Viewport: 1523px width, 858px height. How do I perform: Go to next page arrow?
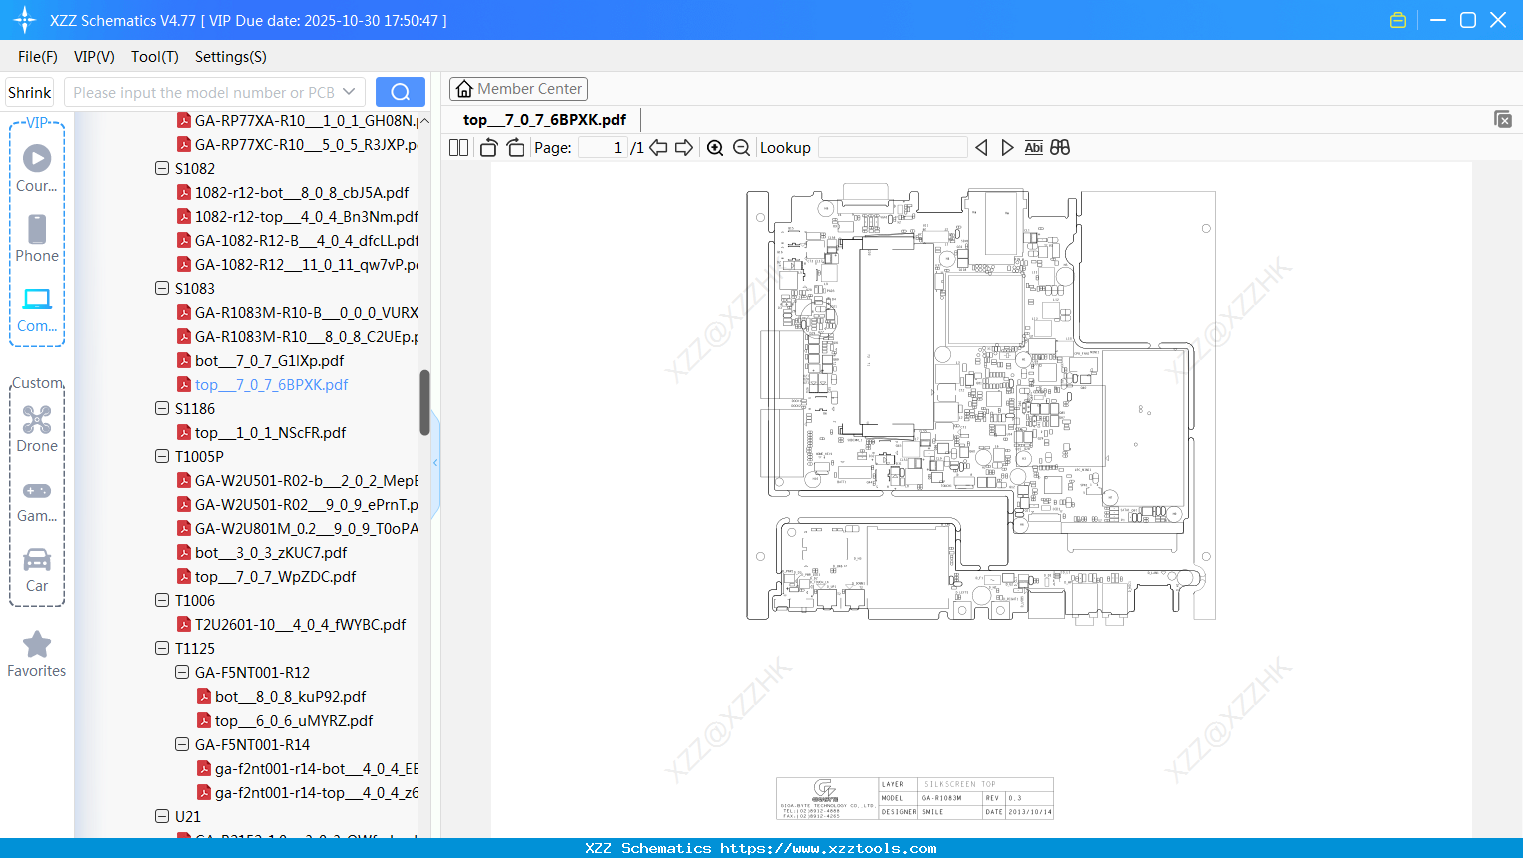click(x=684, y=148)
